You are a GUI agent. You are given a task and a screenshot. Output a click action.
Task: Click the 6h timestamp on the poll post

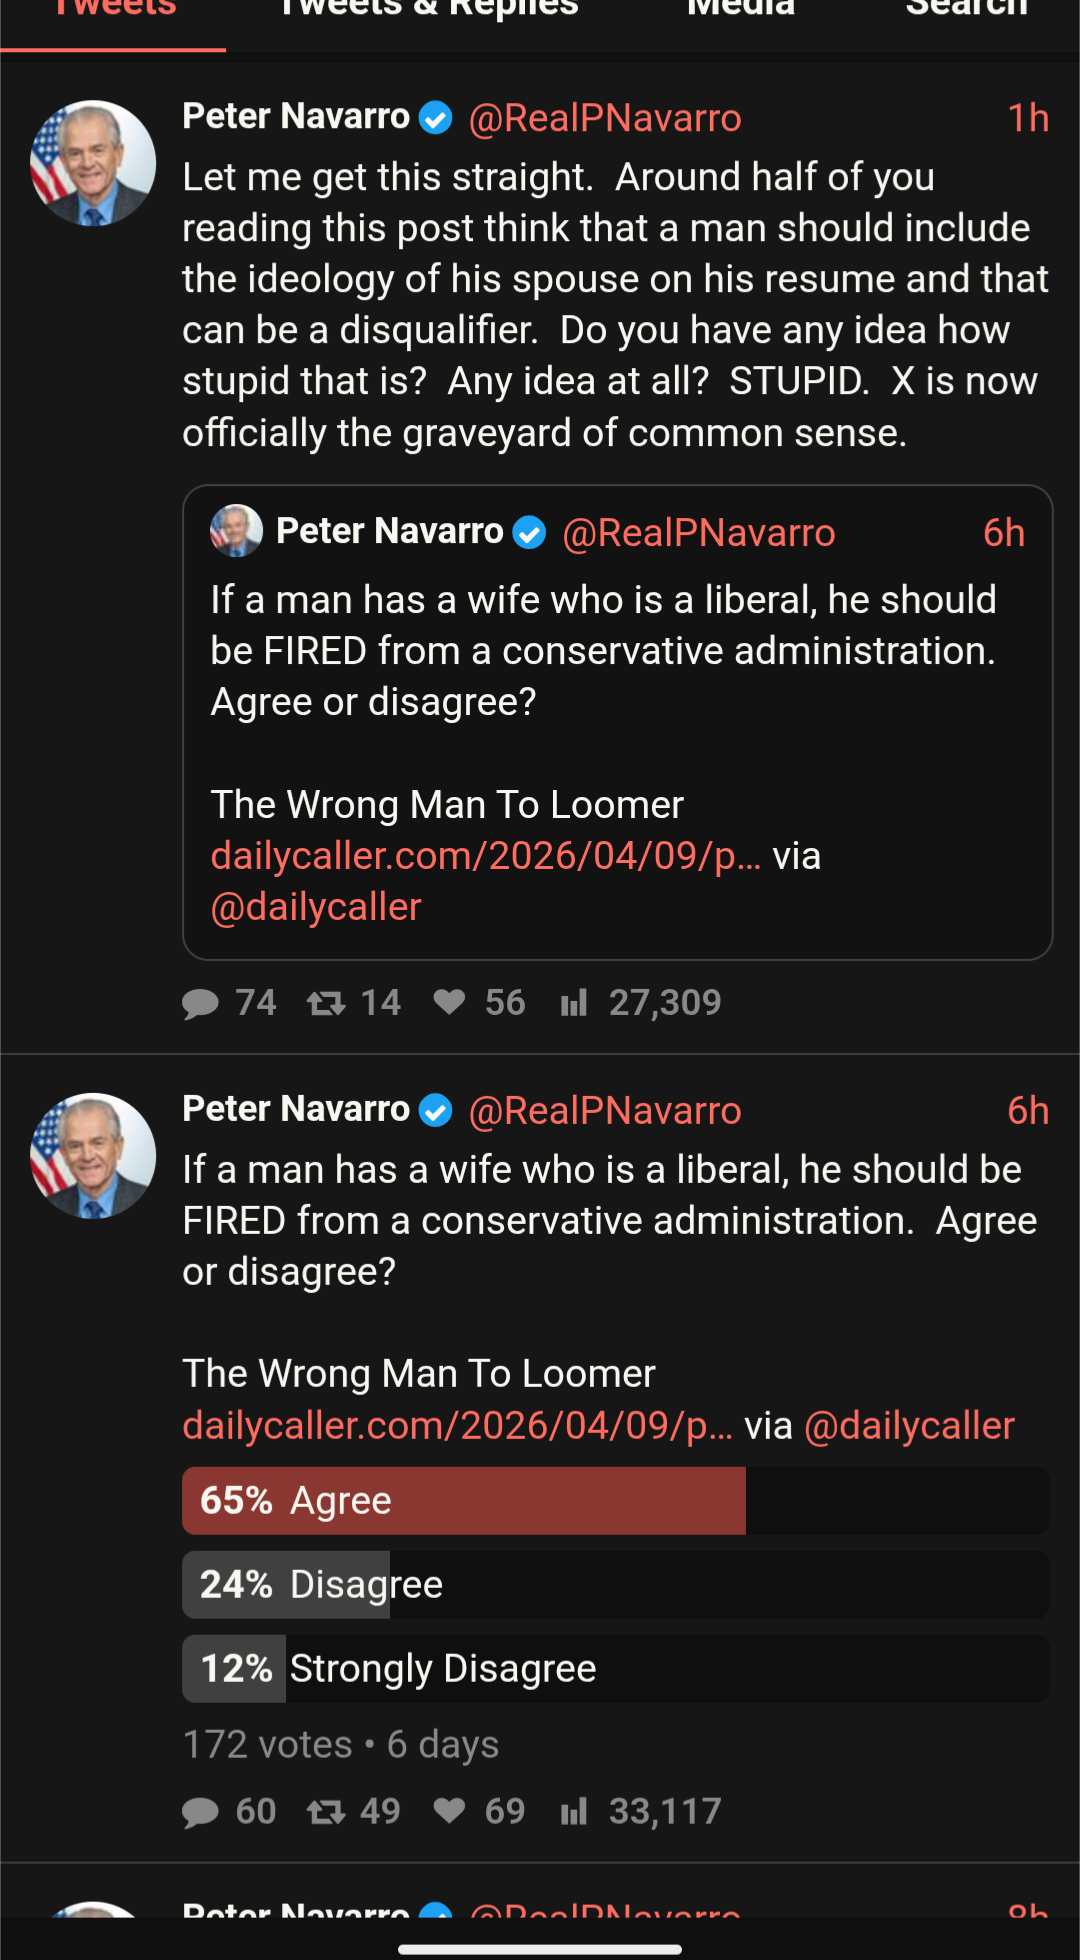pos(1027,1111)
